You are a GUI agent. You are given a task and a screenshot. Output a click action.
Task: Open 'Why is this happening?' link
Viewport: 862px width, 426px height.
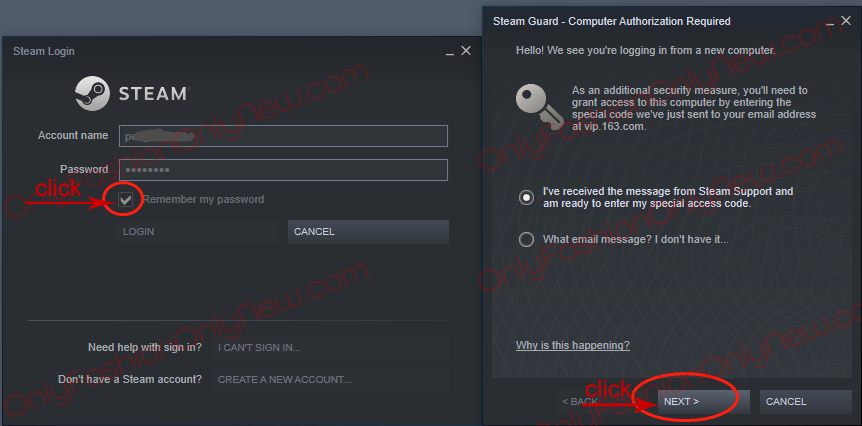point(573,345)
